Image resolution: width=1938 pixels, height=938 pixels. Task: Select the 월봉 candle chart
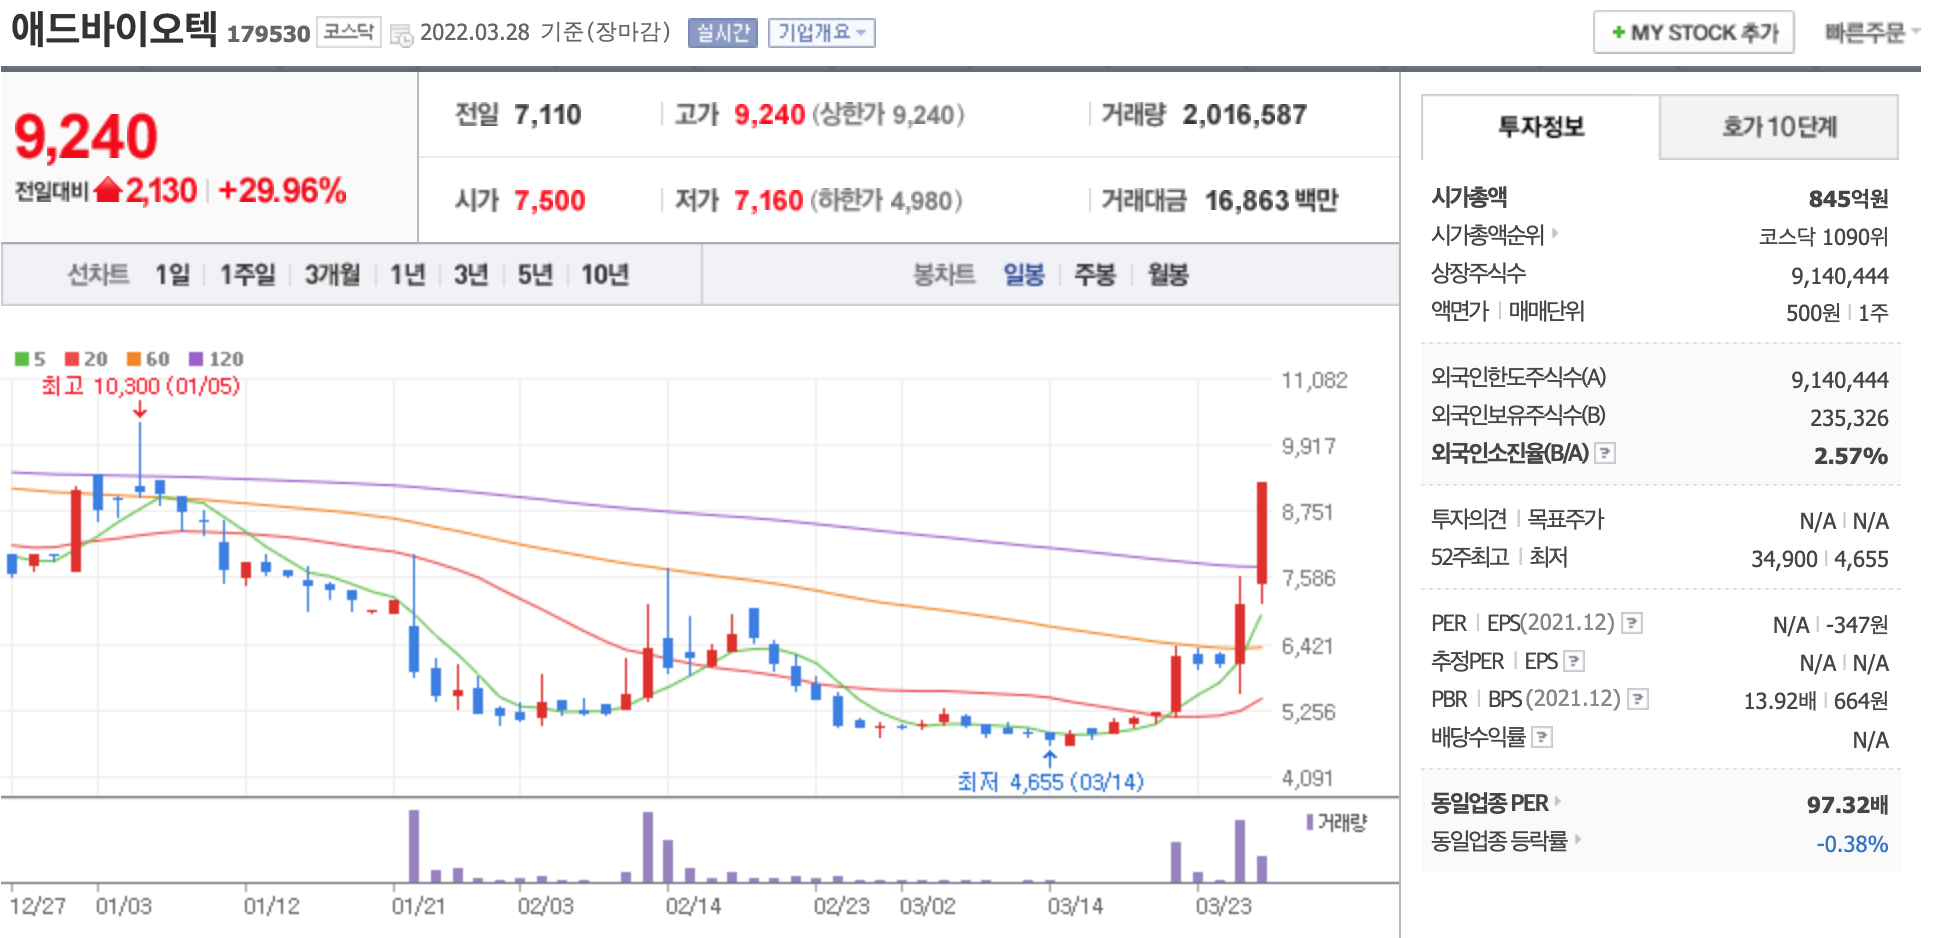click(1168, 274)
